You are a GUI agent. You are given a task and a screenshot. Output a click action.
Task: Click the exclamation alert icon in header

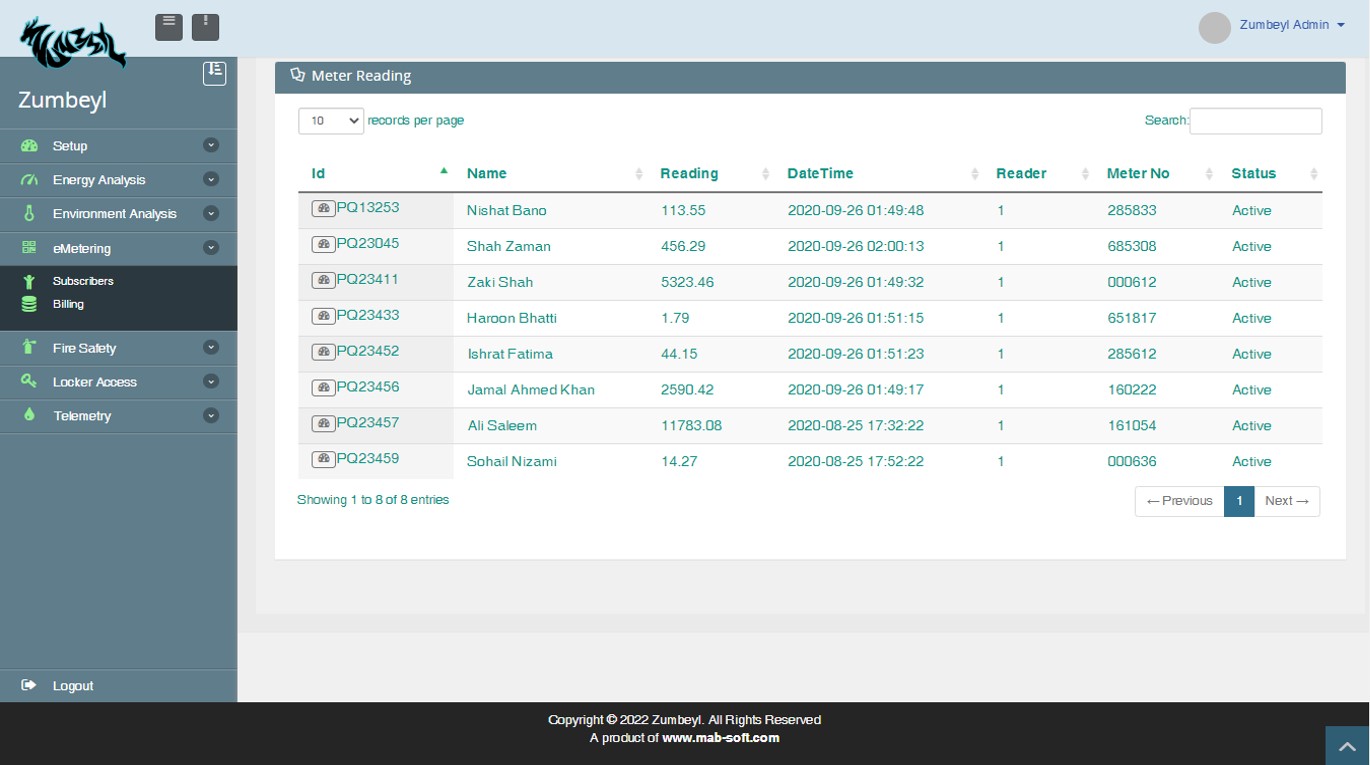[x=205, y=27]
